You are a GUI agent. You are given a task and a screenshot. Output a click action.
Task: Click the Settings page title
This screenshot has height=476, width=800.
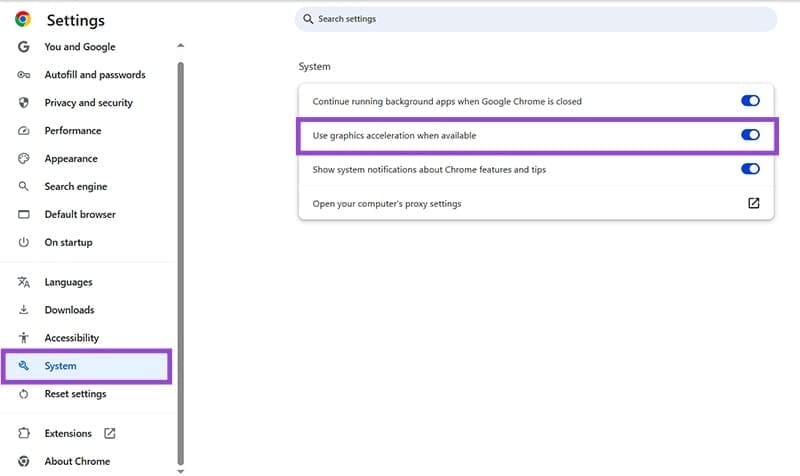click(x=76, y=20)
